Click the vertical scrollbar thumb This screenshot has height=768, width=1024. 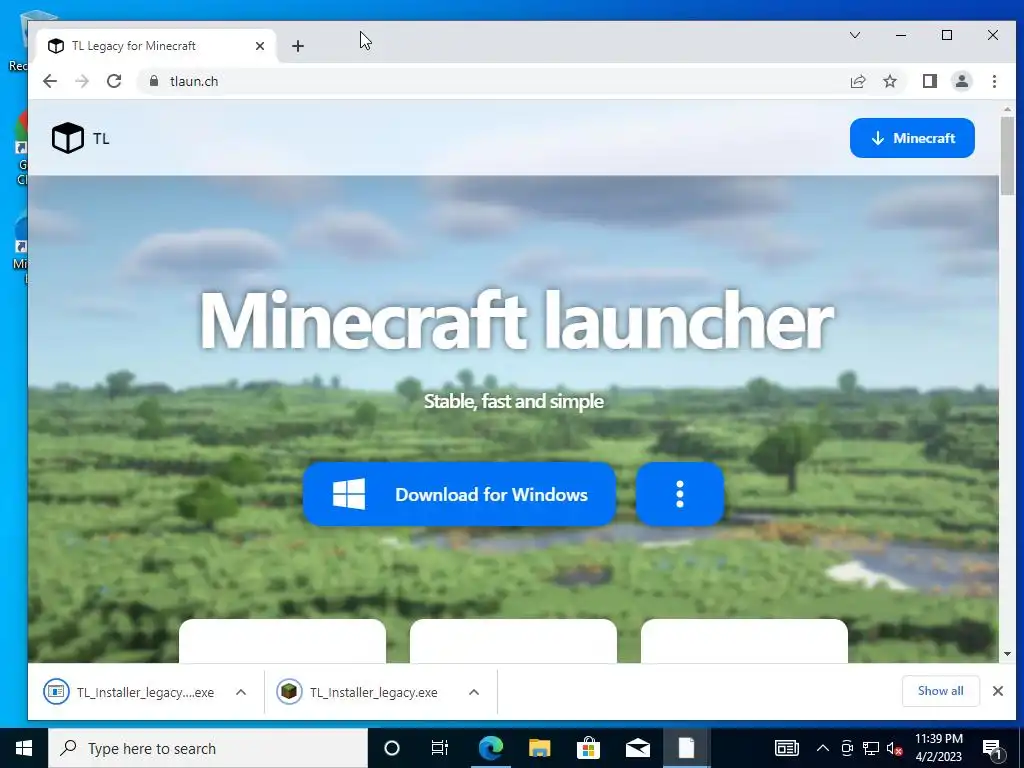pyautogui.click(x=1006, y=155)
